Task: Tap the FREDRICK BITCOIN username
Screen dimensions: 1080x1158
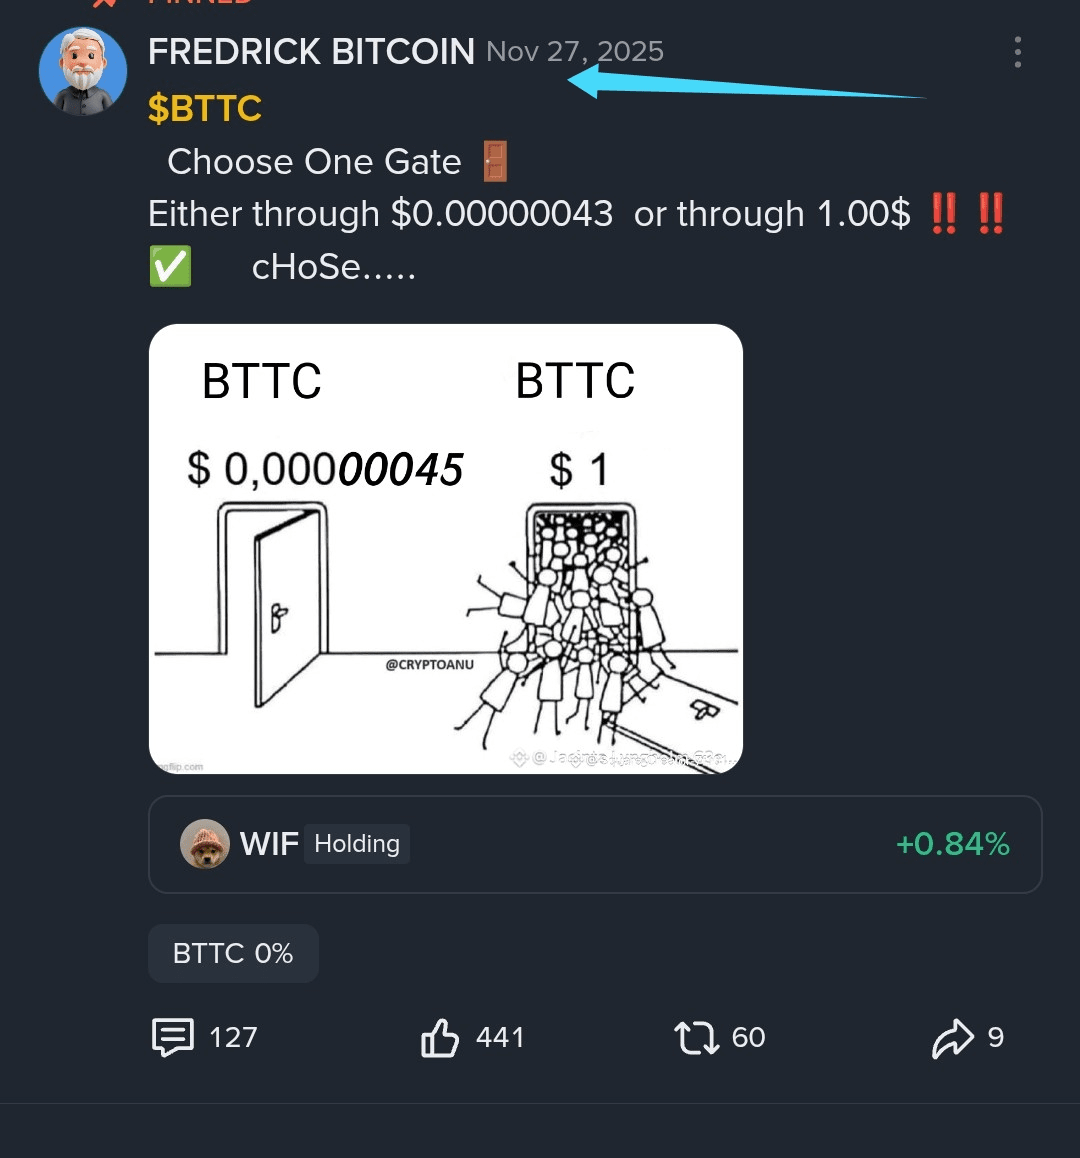Action: [x=311, y=52]
